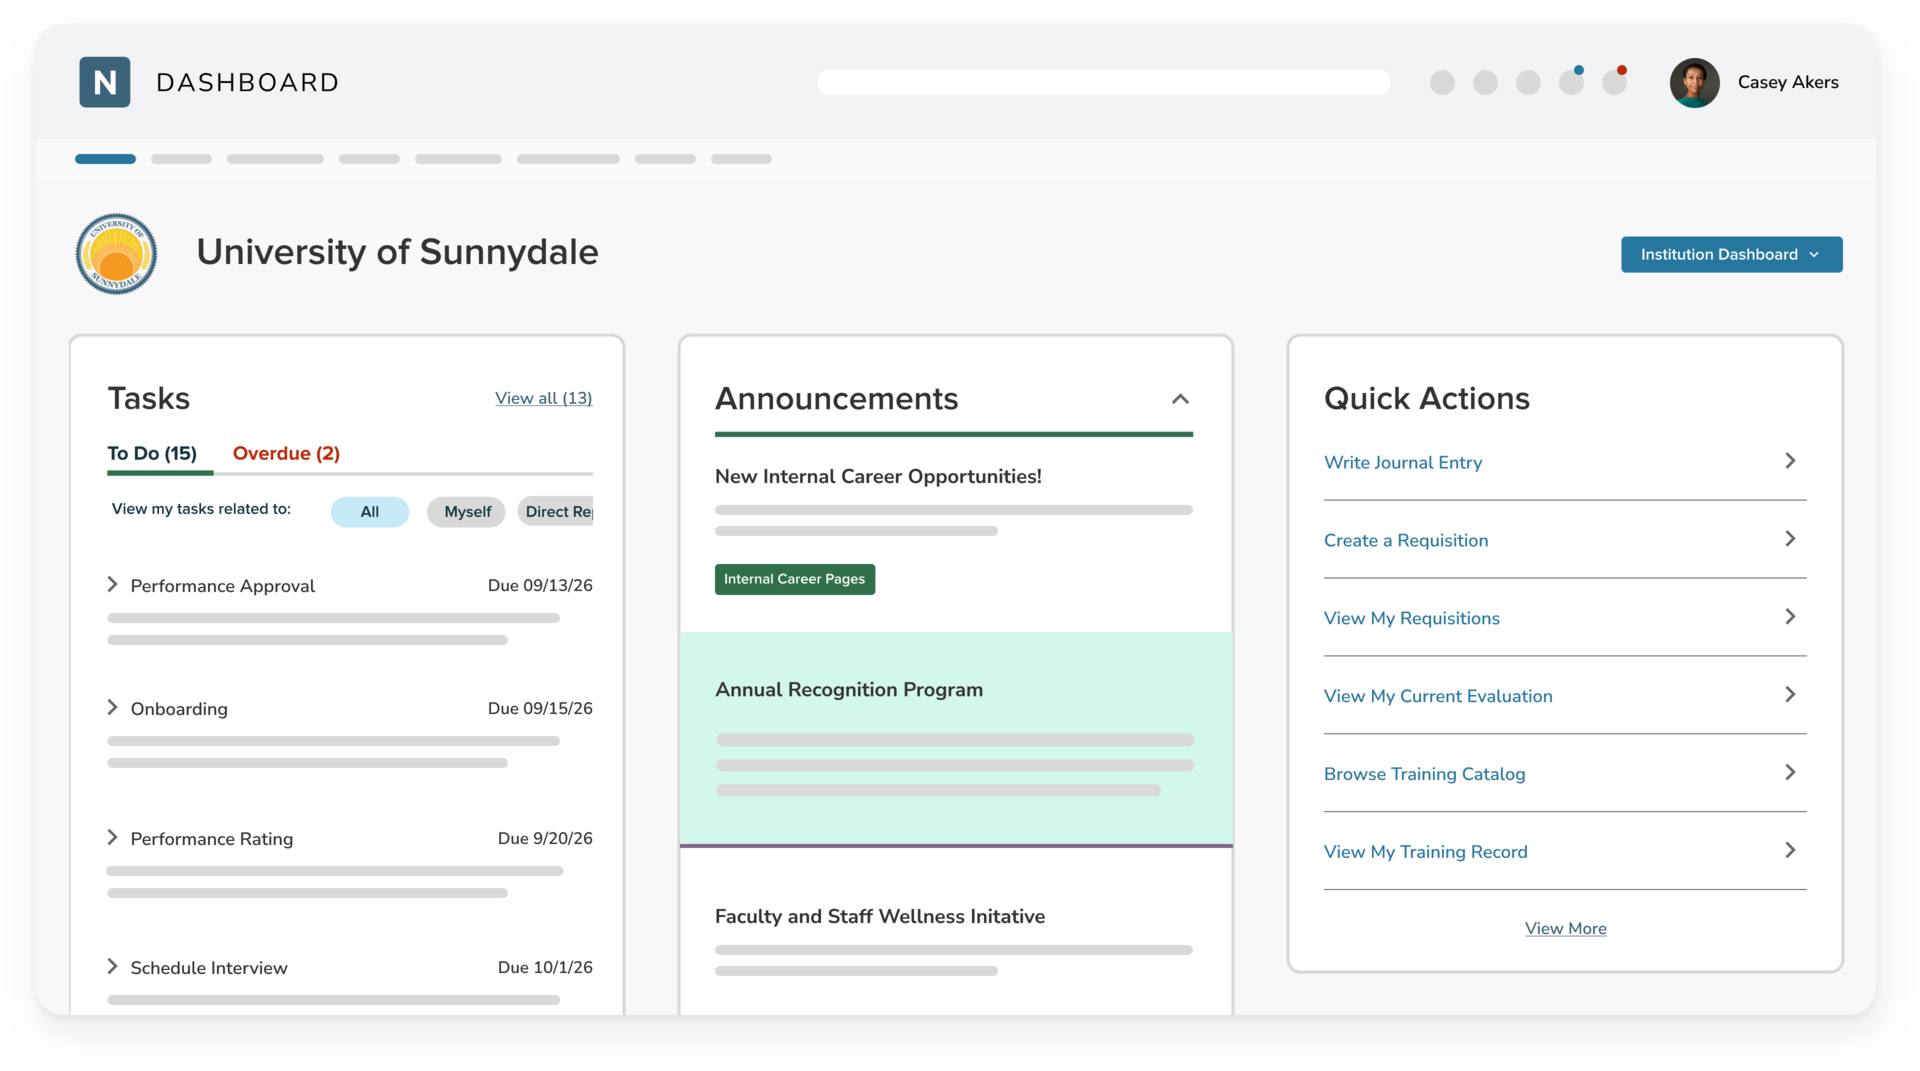Filter tasks by Direct Reports
Image resolution: width=1920 pixels, height=1071 pixels.
[556, 511]
